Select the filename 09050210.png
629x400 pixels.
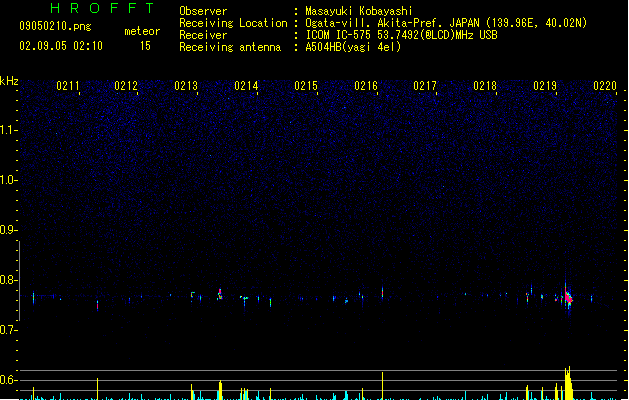pyautogui.click(x=55, y=26)
